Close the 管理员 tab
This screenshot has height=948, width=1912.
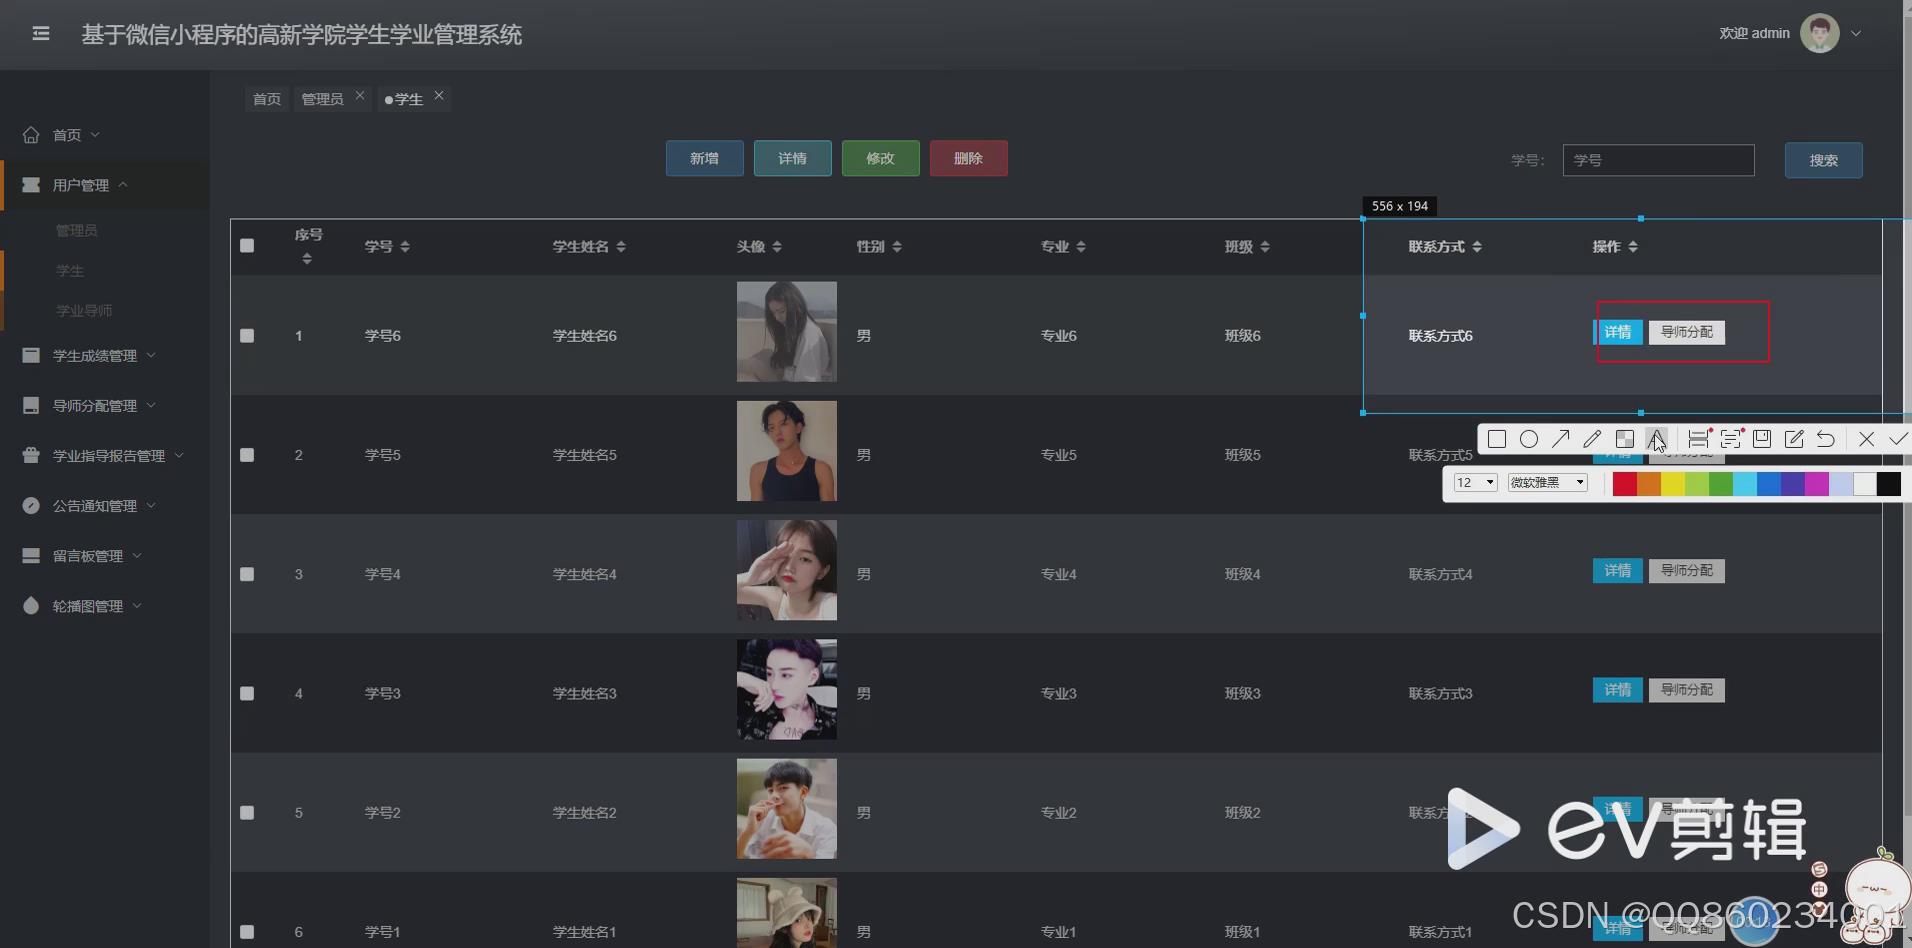[360, 95]
